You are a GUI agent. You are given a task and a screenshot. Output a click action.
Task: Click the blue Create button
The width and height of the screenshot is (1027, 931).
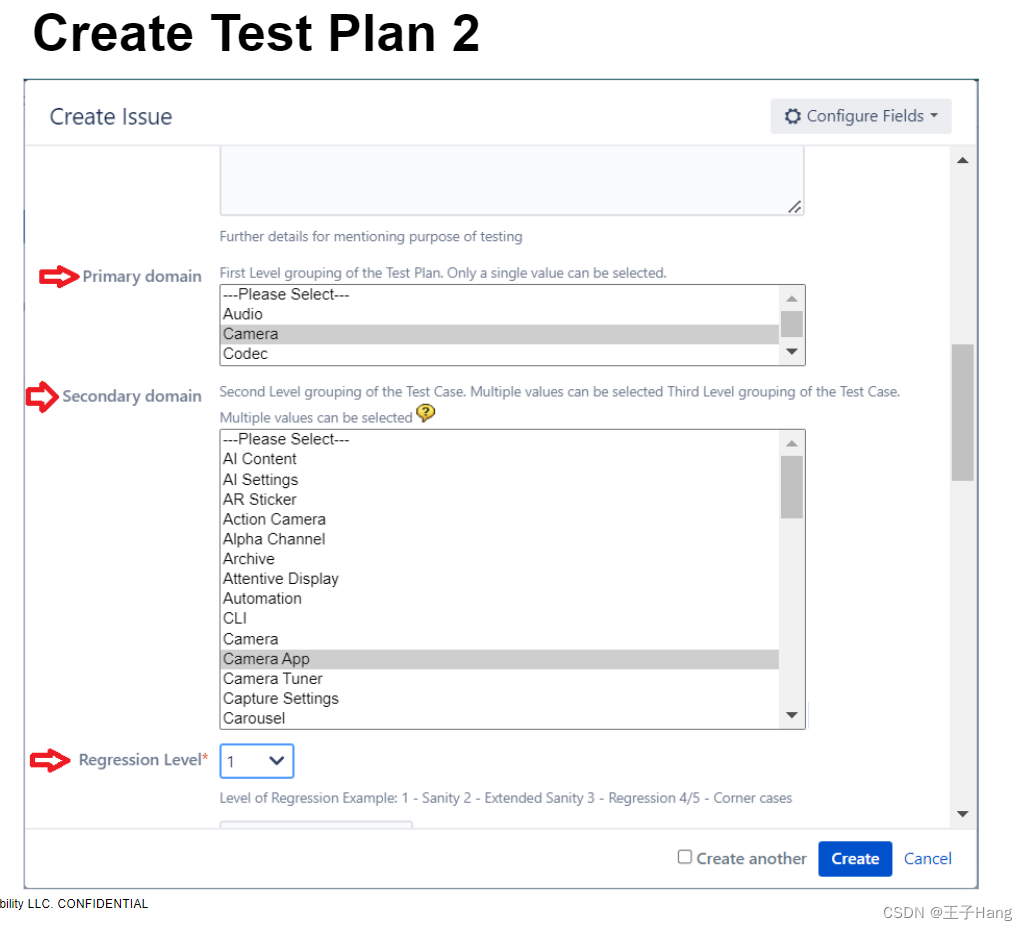click(855, 859)
